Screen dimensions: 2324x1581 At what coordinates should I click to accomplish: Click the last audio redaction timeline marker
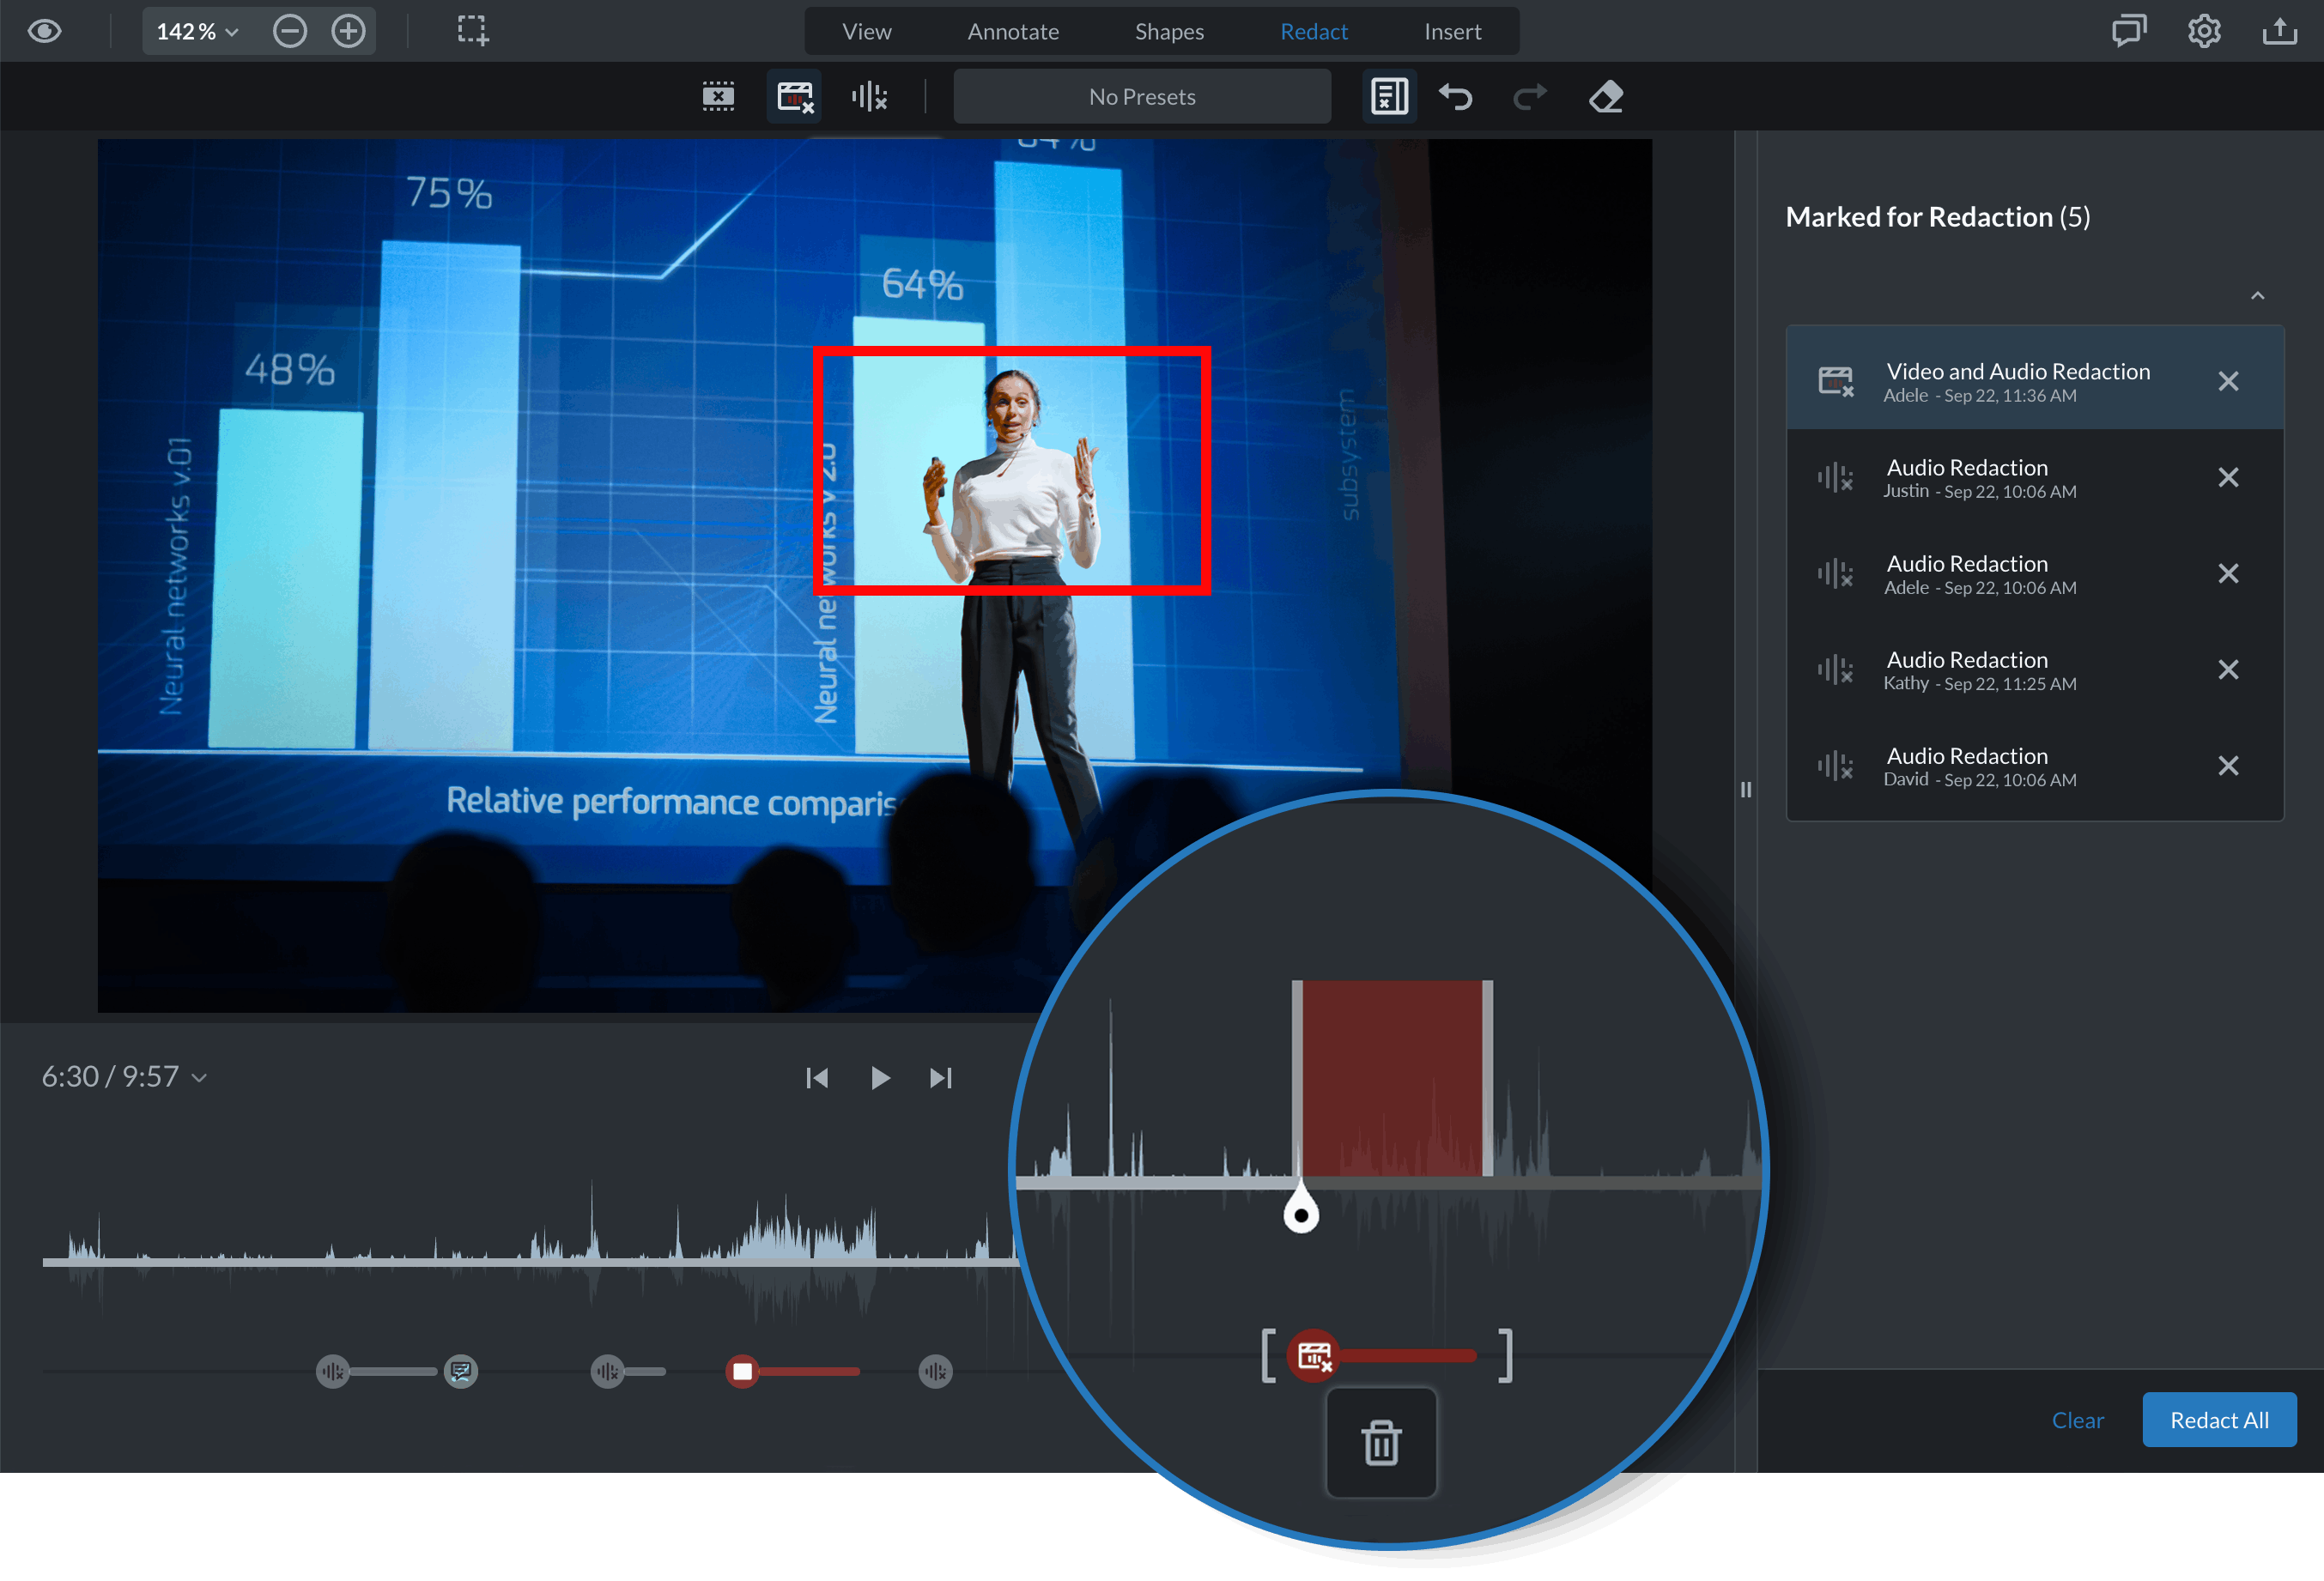point(936,1372)
